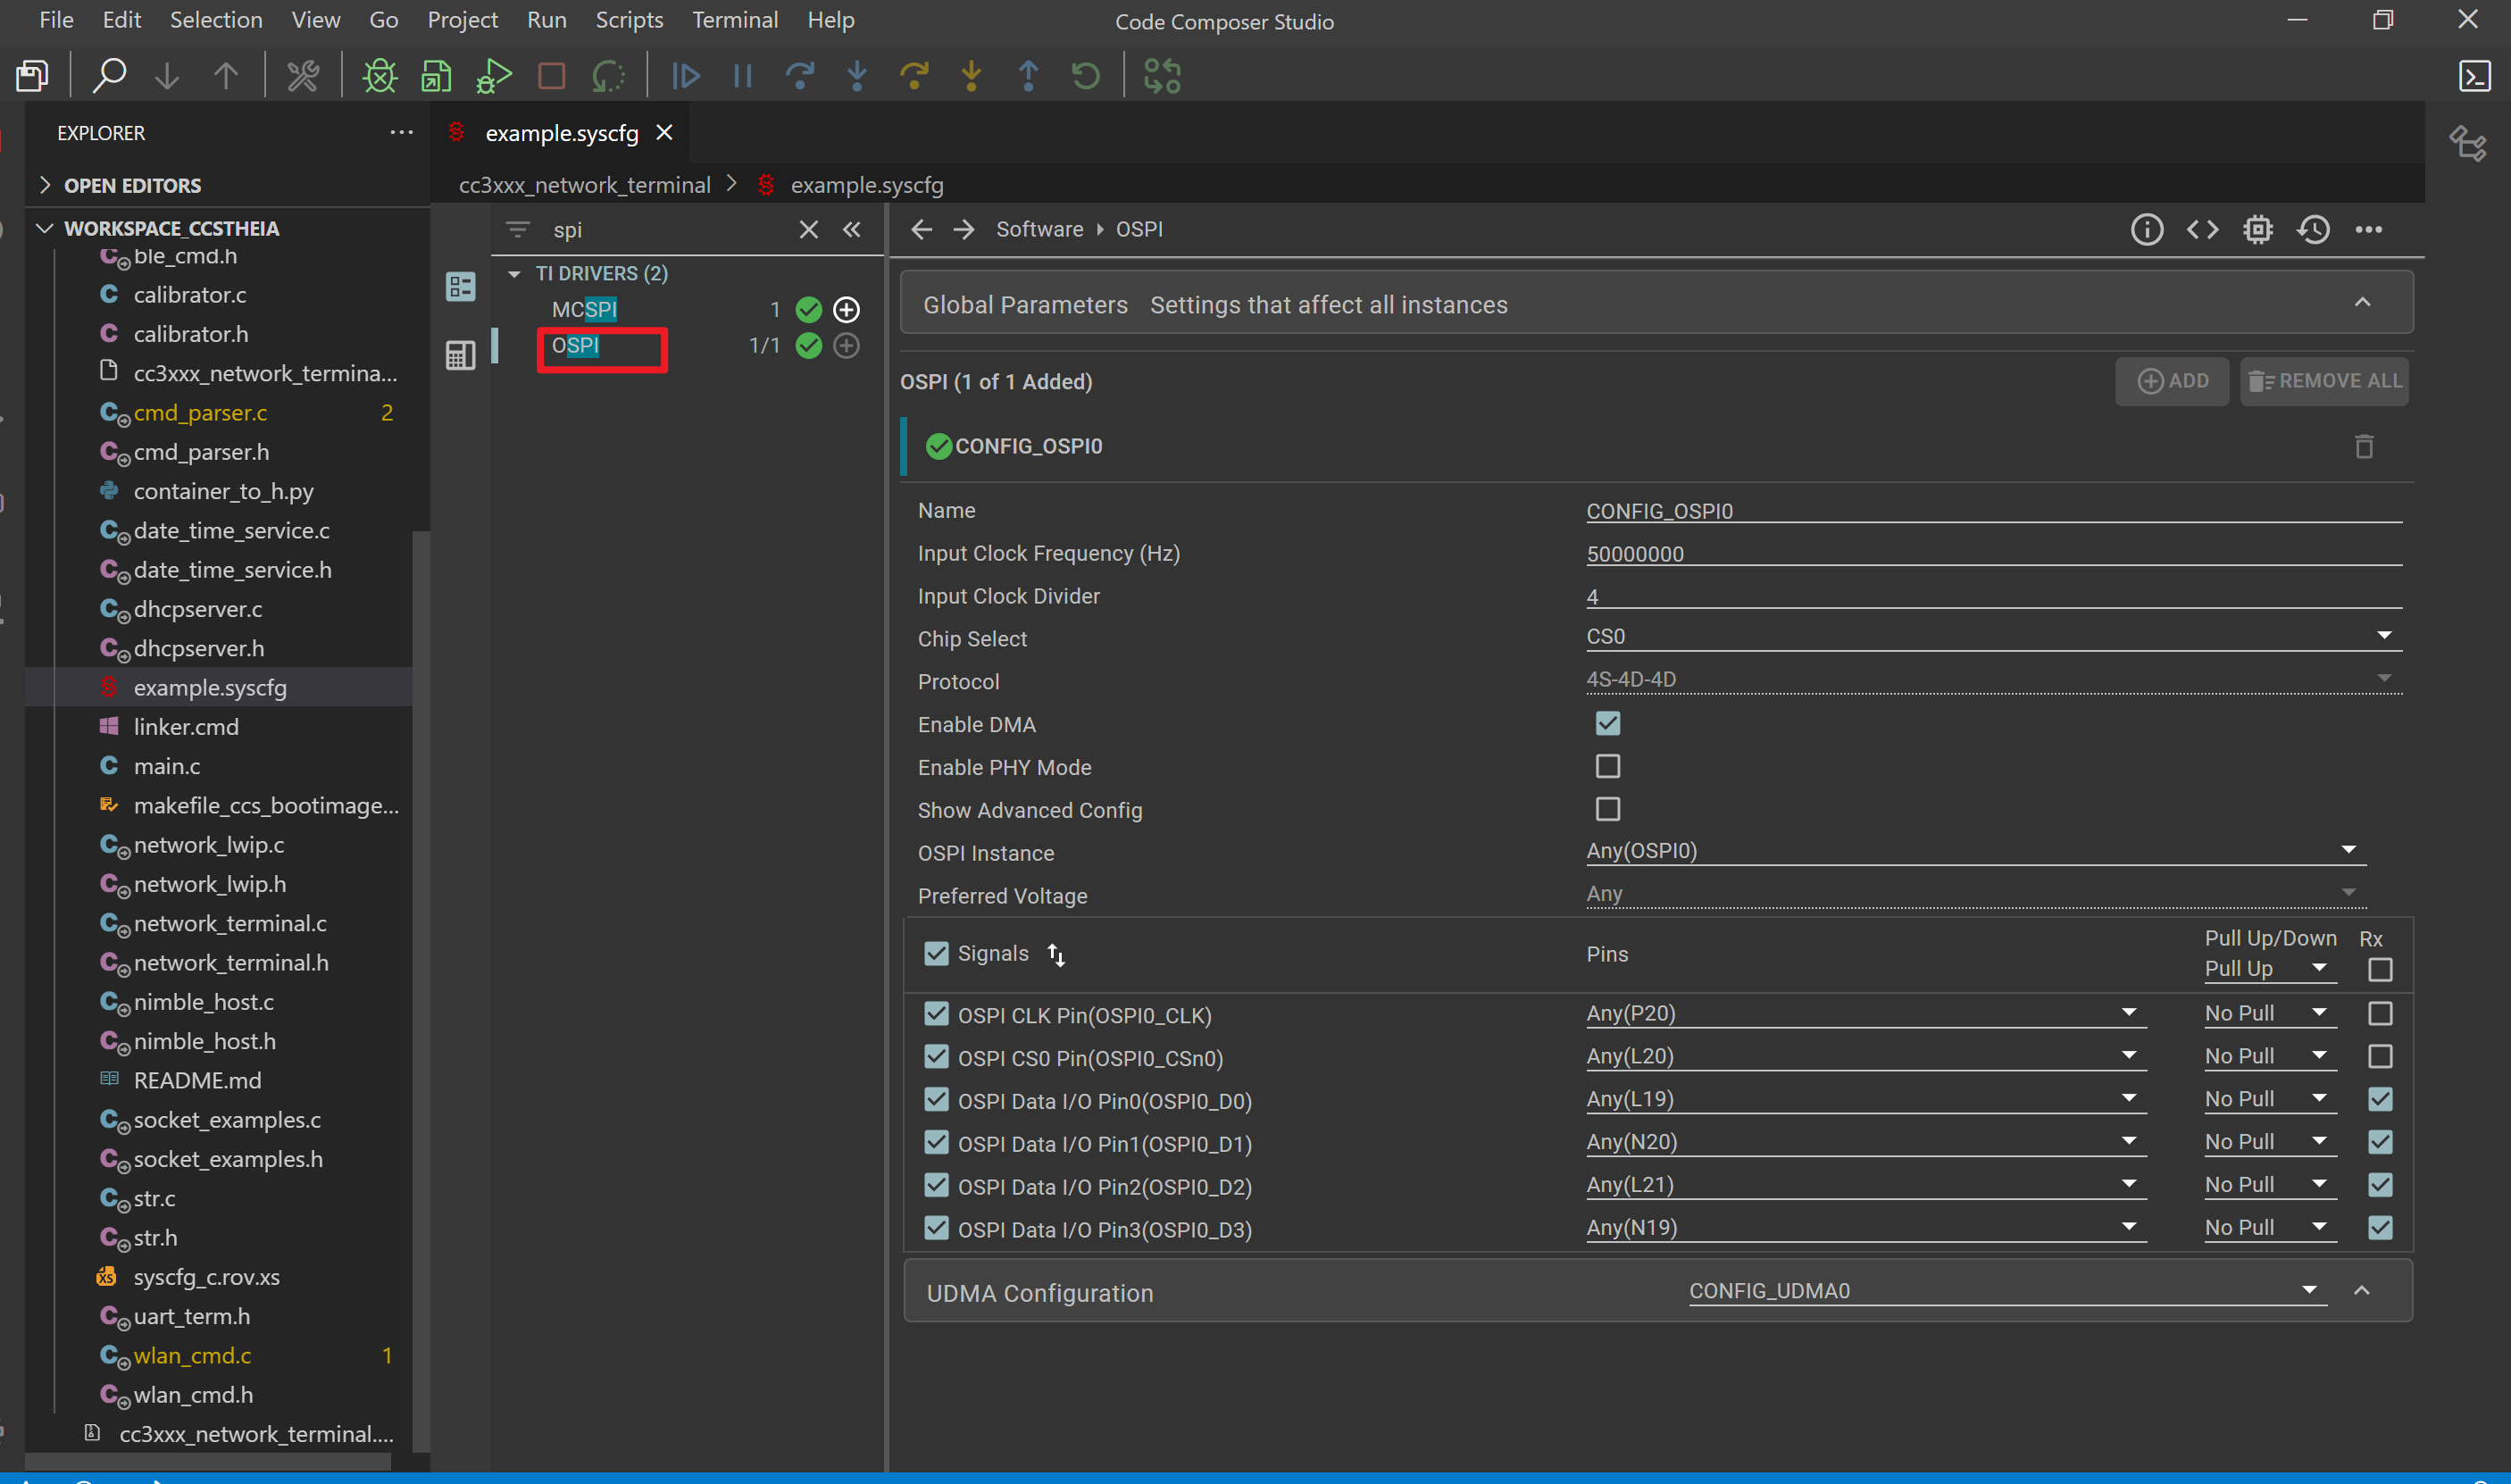The image size is (2511, 1484).
Task: Click the explorer vertical scrollbar
Action: (x=421, y=990)
